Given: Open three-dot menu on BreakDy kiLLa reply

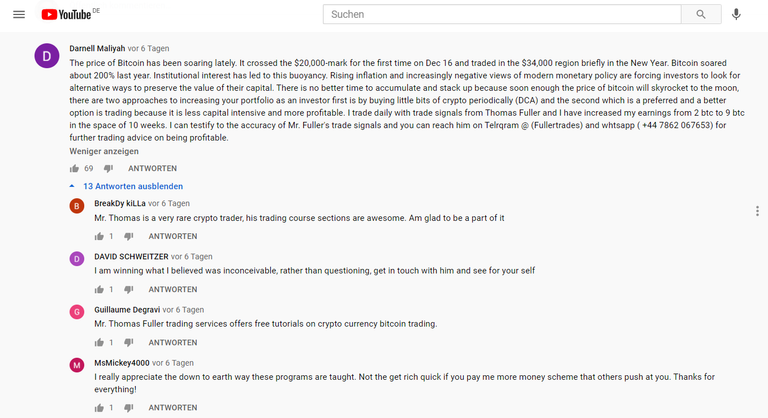Looking at the screenshot, I should coord(757,211).
